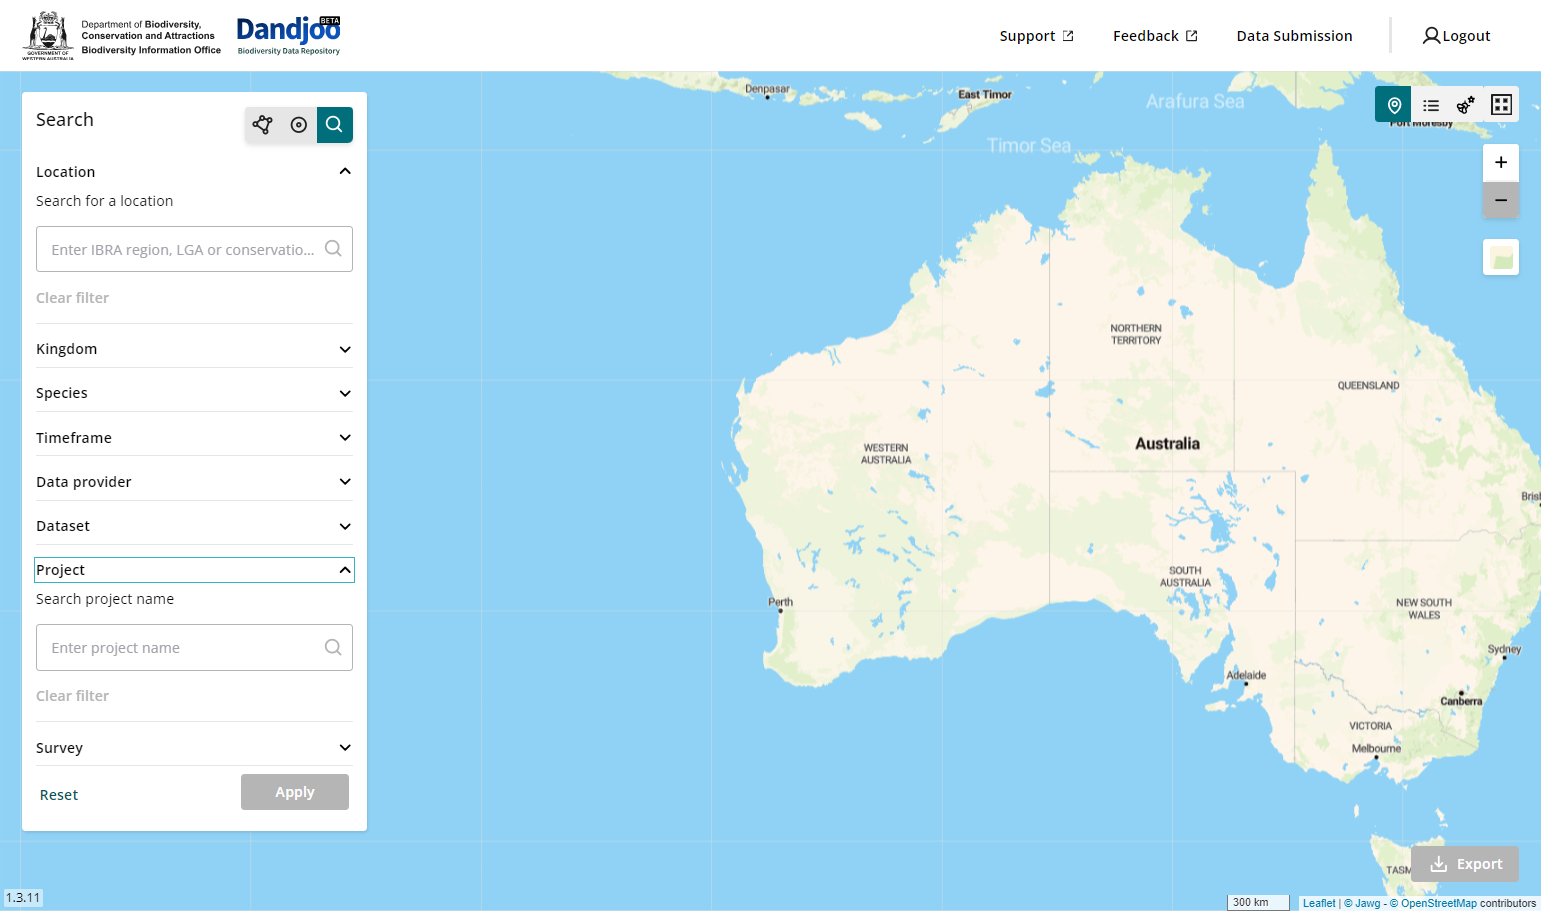The width and height of the screenshot is (1541, 911).
Task: Expand the Timeframe filter
Action: (194, 438)
